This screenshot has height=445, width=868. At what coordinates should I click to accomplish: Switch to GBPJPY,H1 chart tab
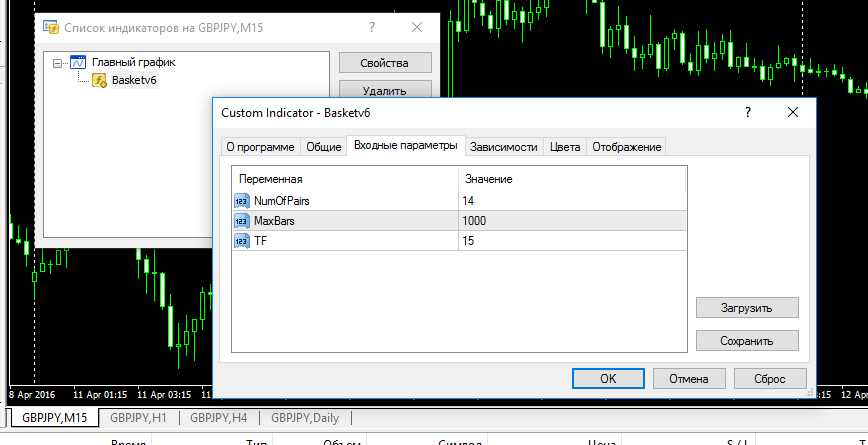[138, 418]
